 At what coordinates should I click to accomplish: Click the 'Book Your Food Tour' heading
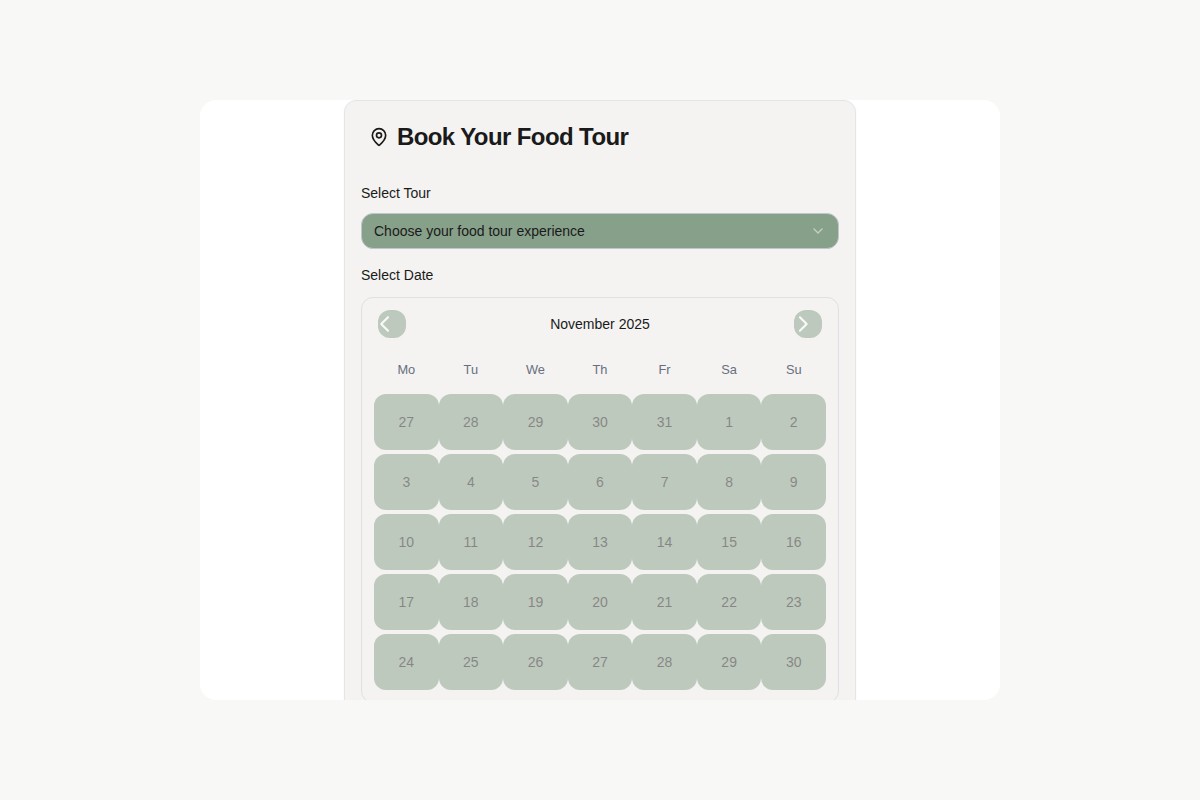tap(513, 137)
